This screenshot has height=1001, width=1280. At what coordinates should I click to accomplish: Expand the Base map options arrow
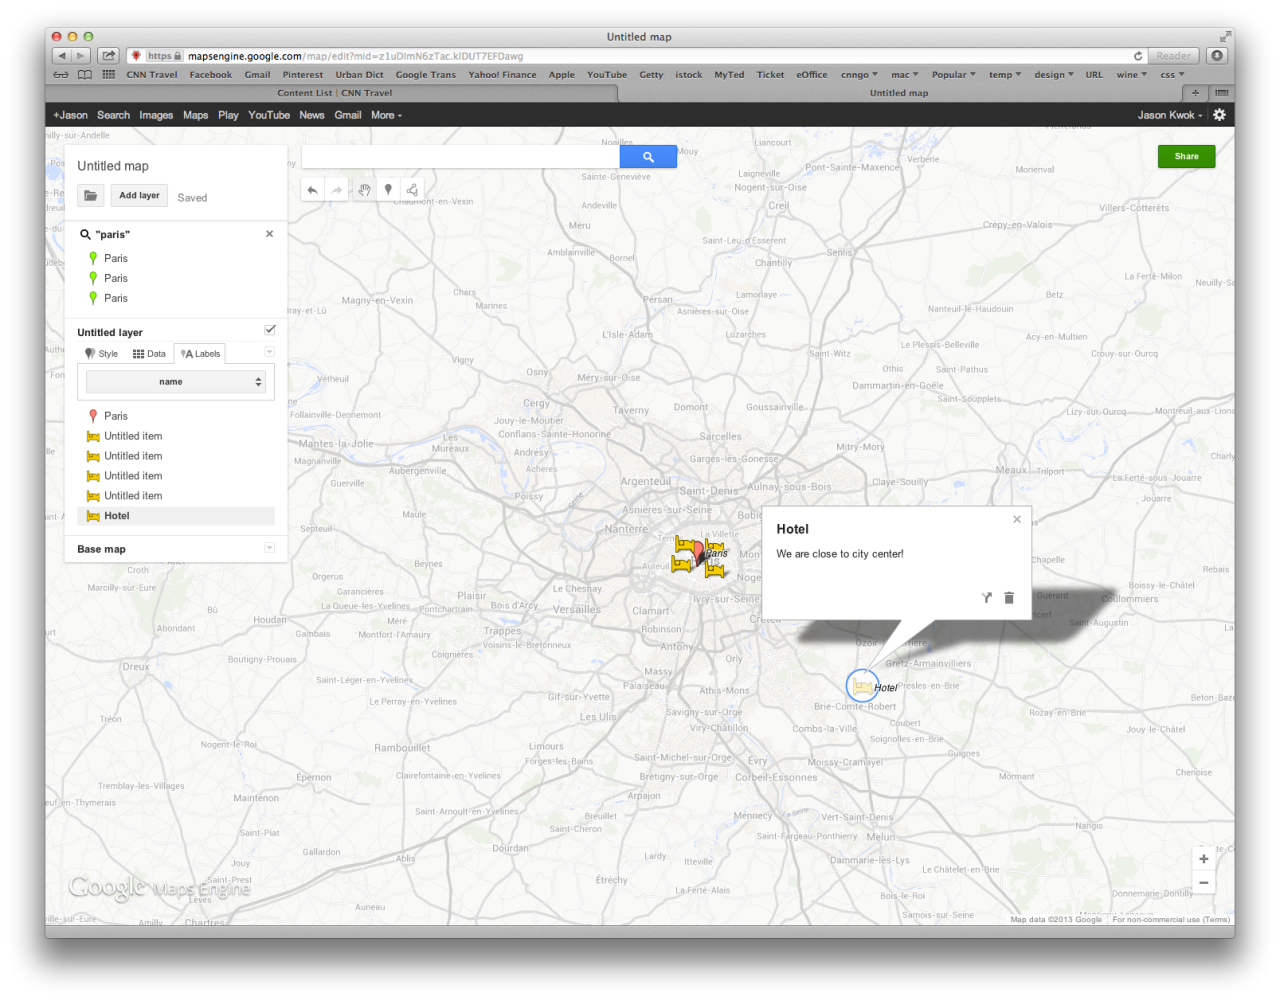(x=269, y=548)
